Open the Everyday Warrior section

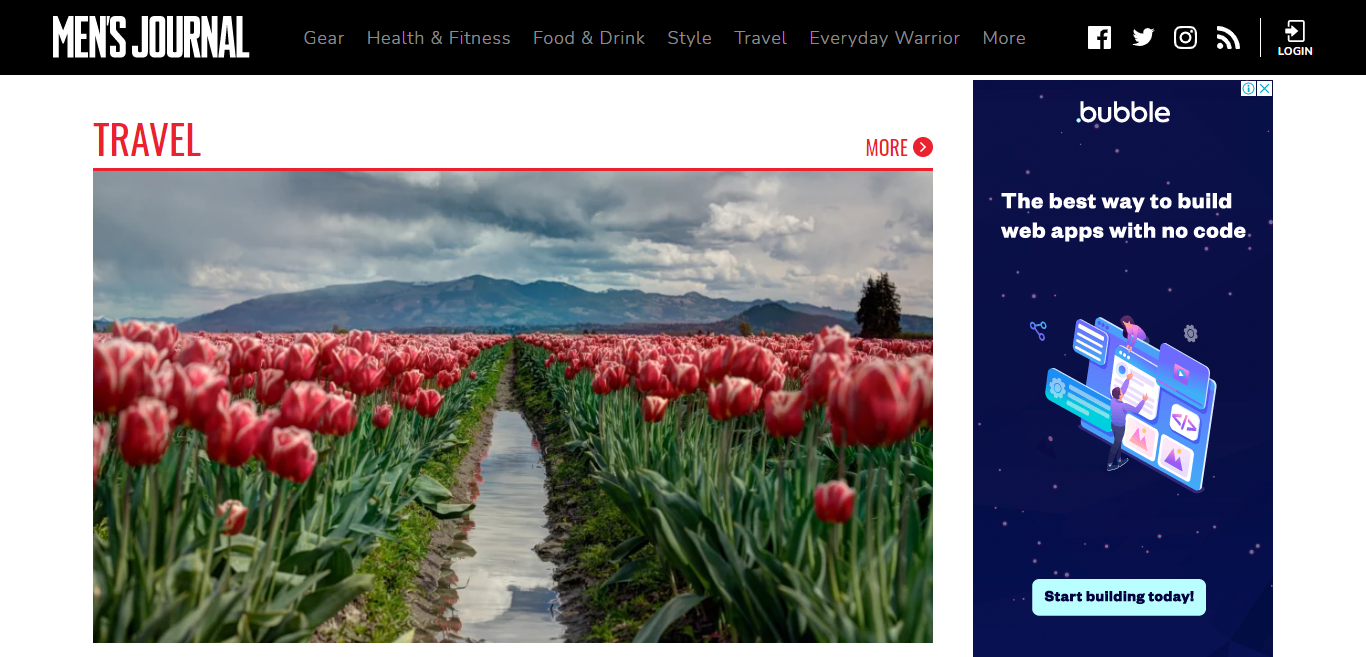(x=884, y=38)
